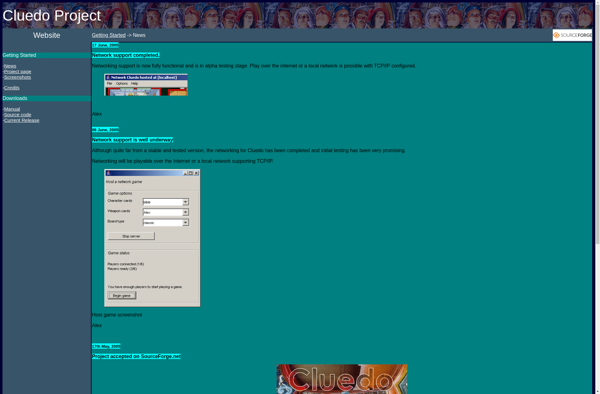The image size is (600, 394).
Task: Open the Host game dialog screenshot
Action: pyautogui.click(x=152, y=238)
